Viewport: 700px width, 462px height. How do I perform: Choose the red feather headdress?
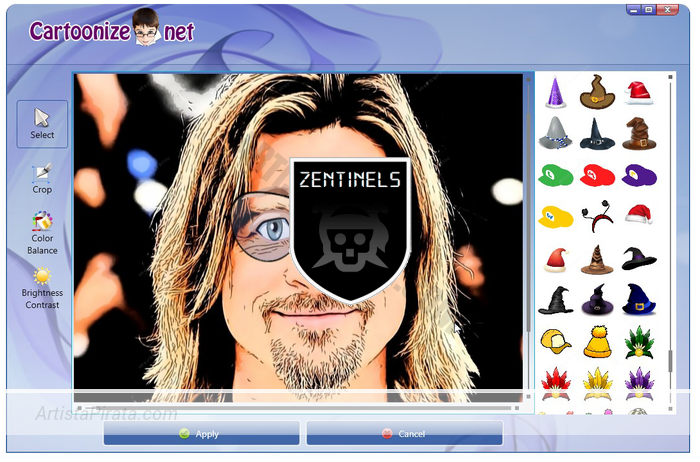point(555,384)
